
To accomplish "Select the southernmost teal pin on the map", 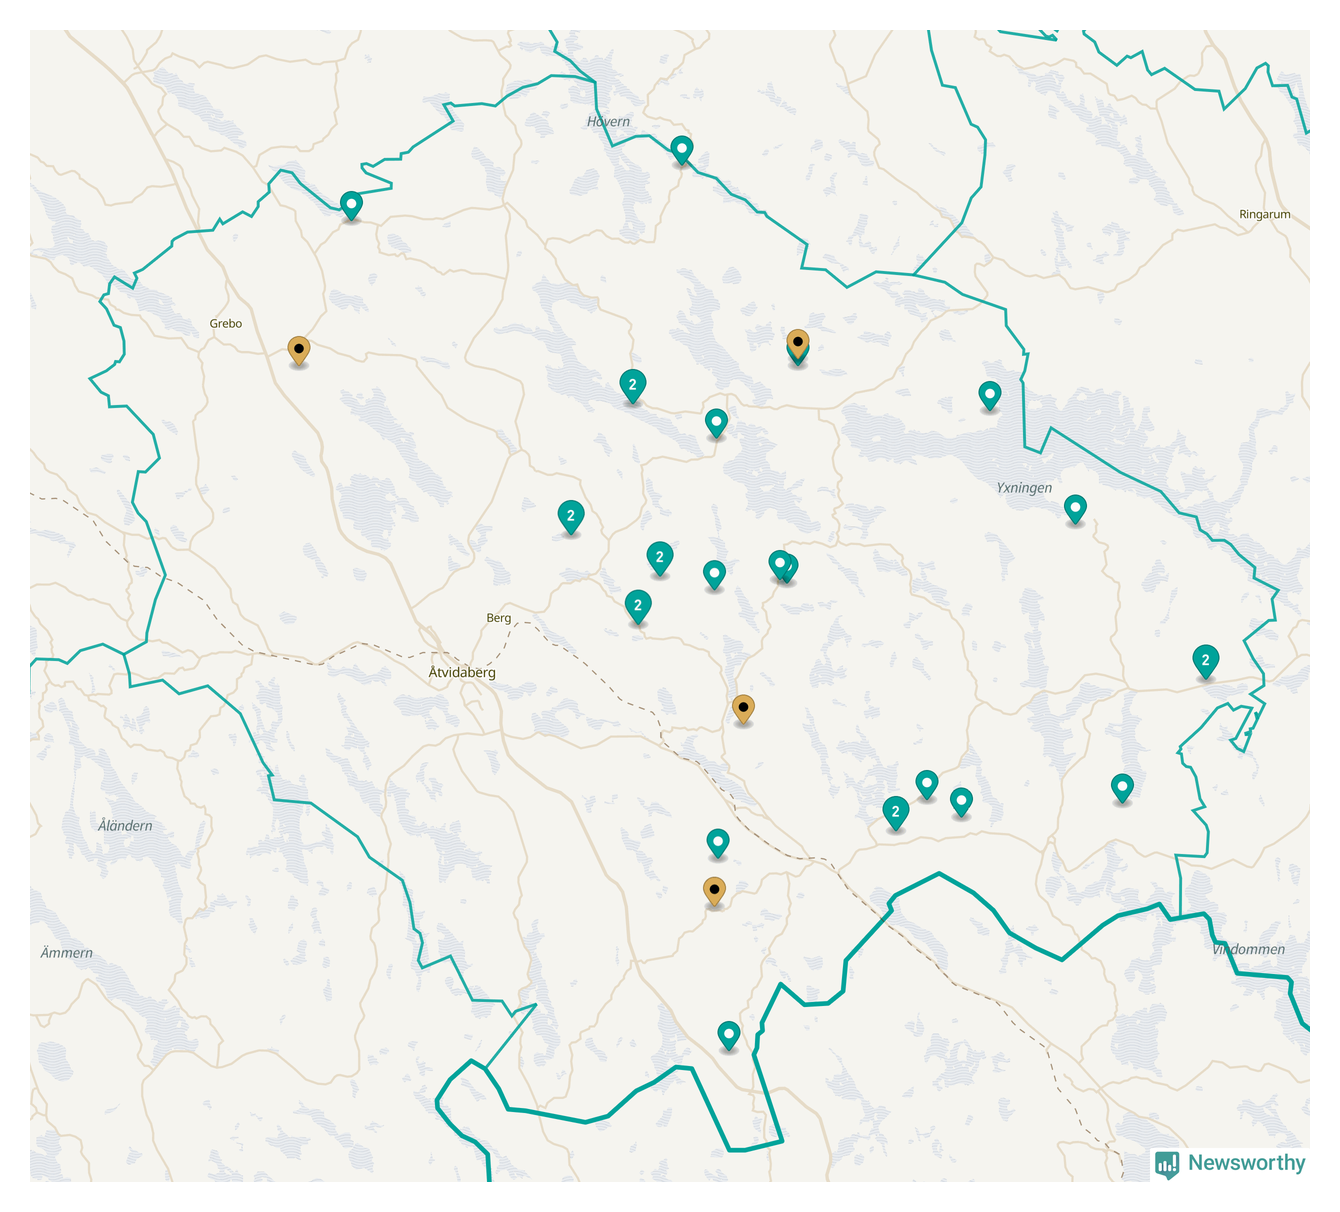I will coord(729,1034).
